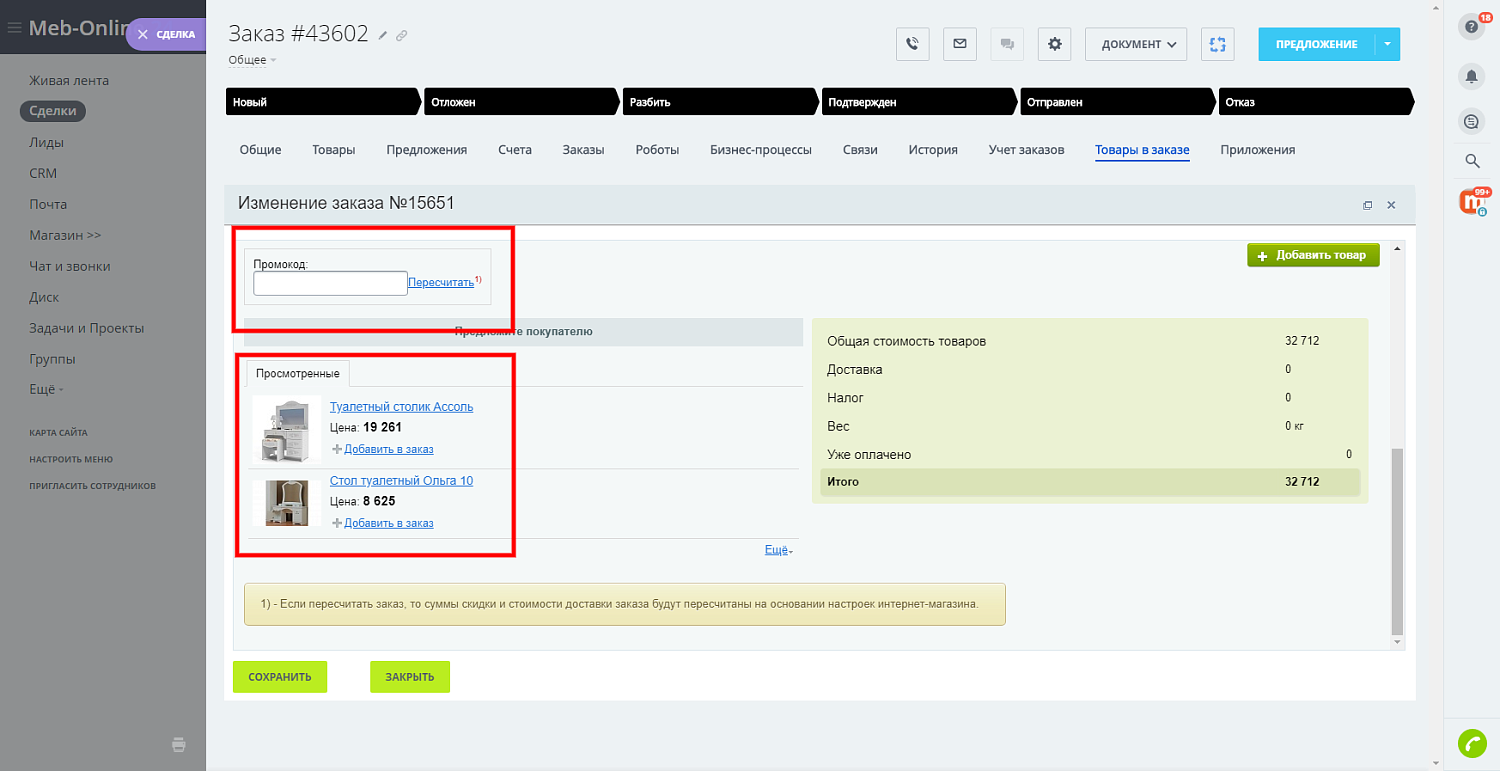Select the printer icon in the sidebar
1500x771 pixels.
[178, 744]
